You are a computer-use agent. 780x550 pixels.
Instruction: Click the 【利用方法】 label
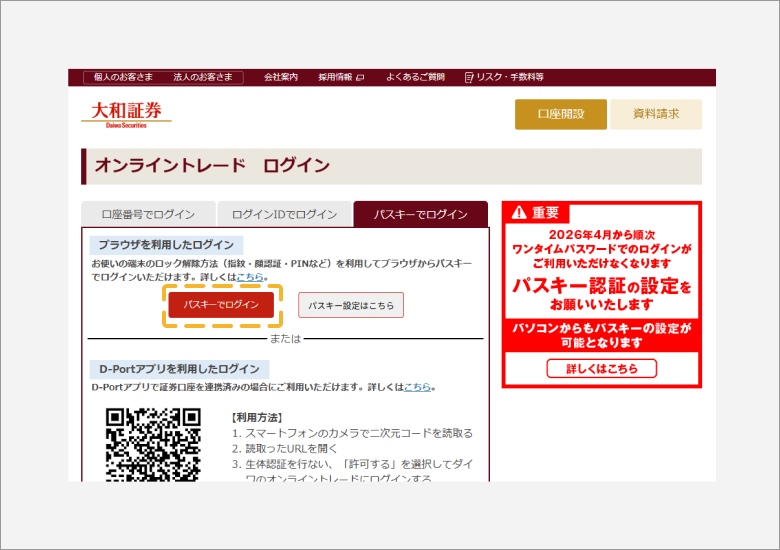[257, 418]
